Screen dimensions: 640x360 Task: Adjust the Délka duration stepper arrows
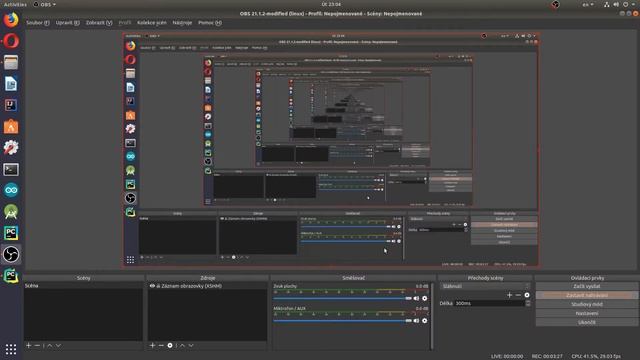(528, 303)
